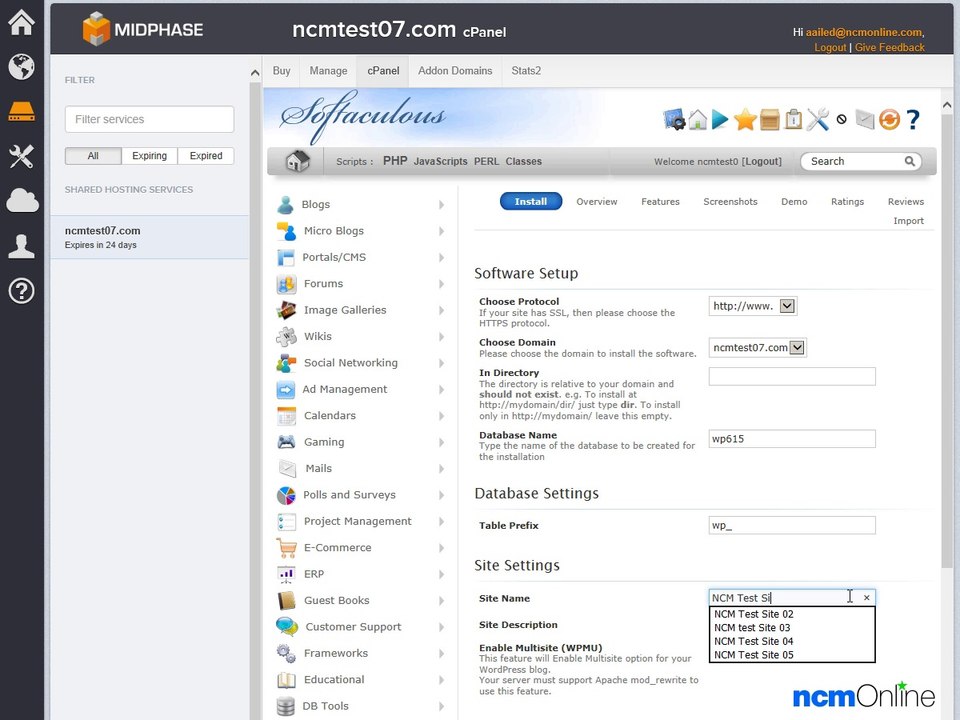Open the dark blue question mark help icon

(x=913, y=119)
